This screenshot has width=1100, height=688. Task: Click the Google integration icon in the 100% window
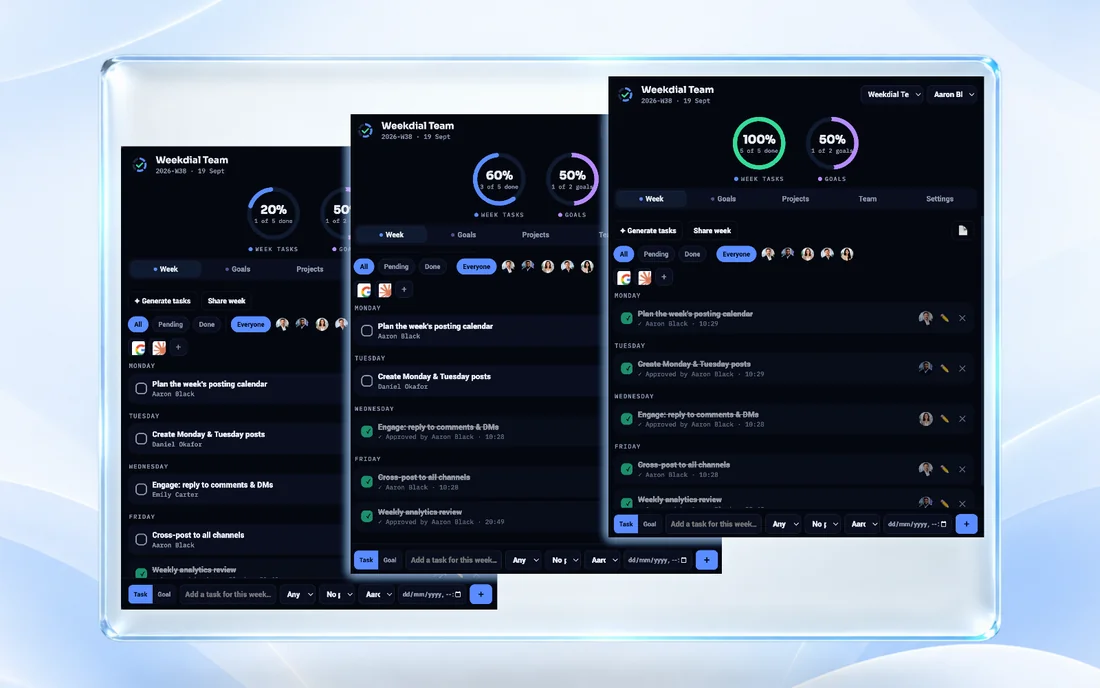point(624,278)
